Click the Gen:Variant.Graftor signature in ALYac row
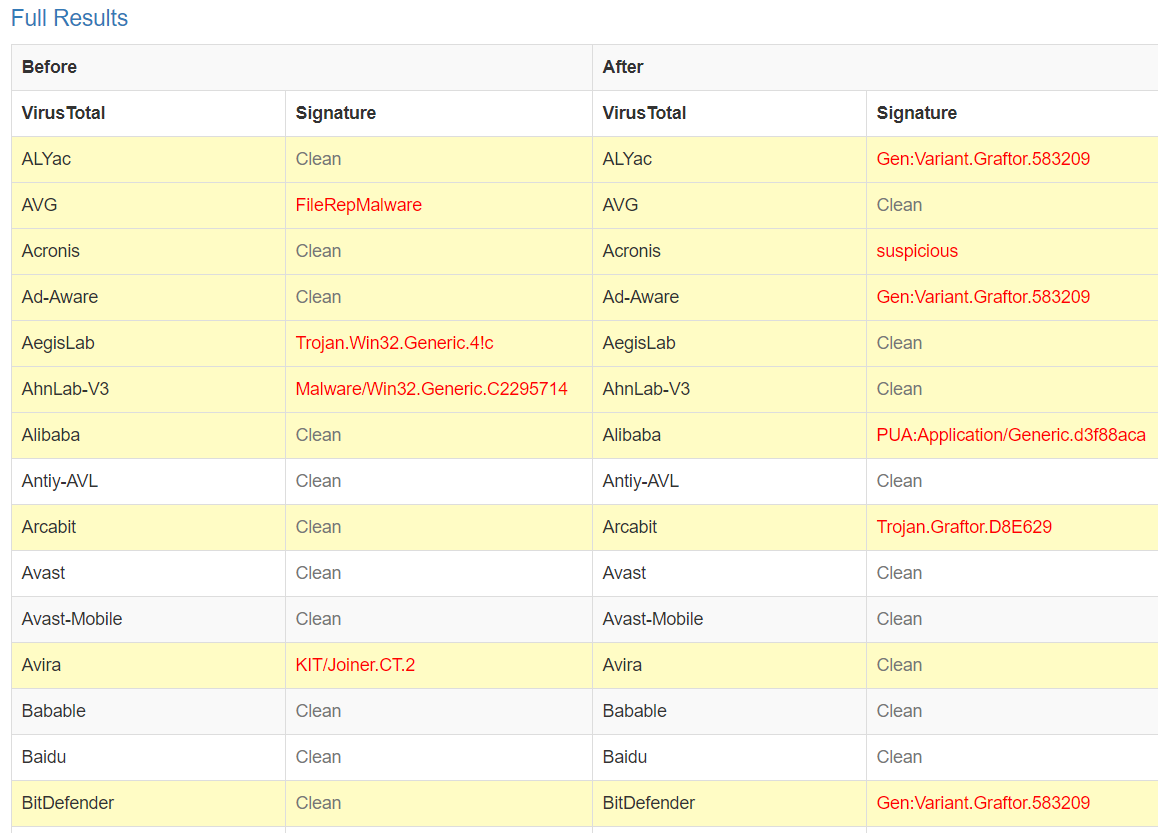 (982, 159)
